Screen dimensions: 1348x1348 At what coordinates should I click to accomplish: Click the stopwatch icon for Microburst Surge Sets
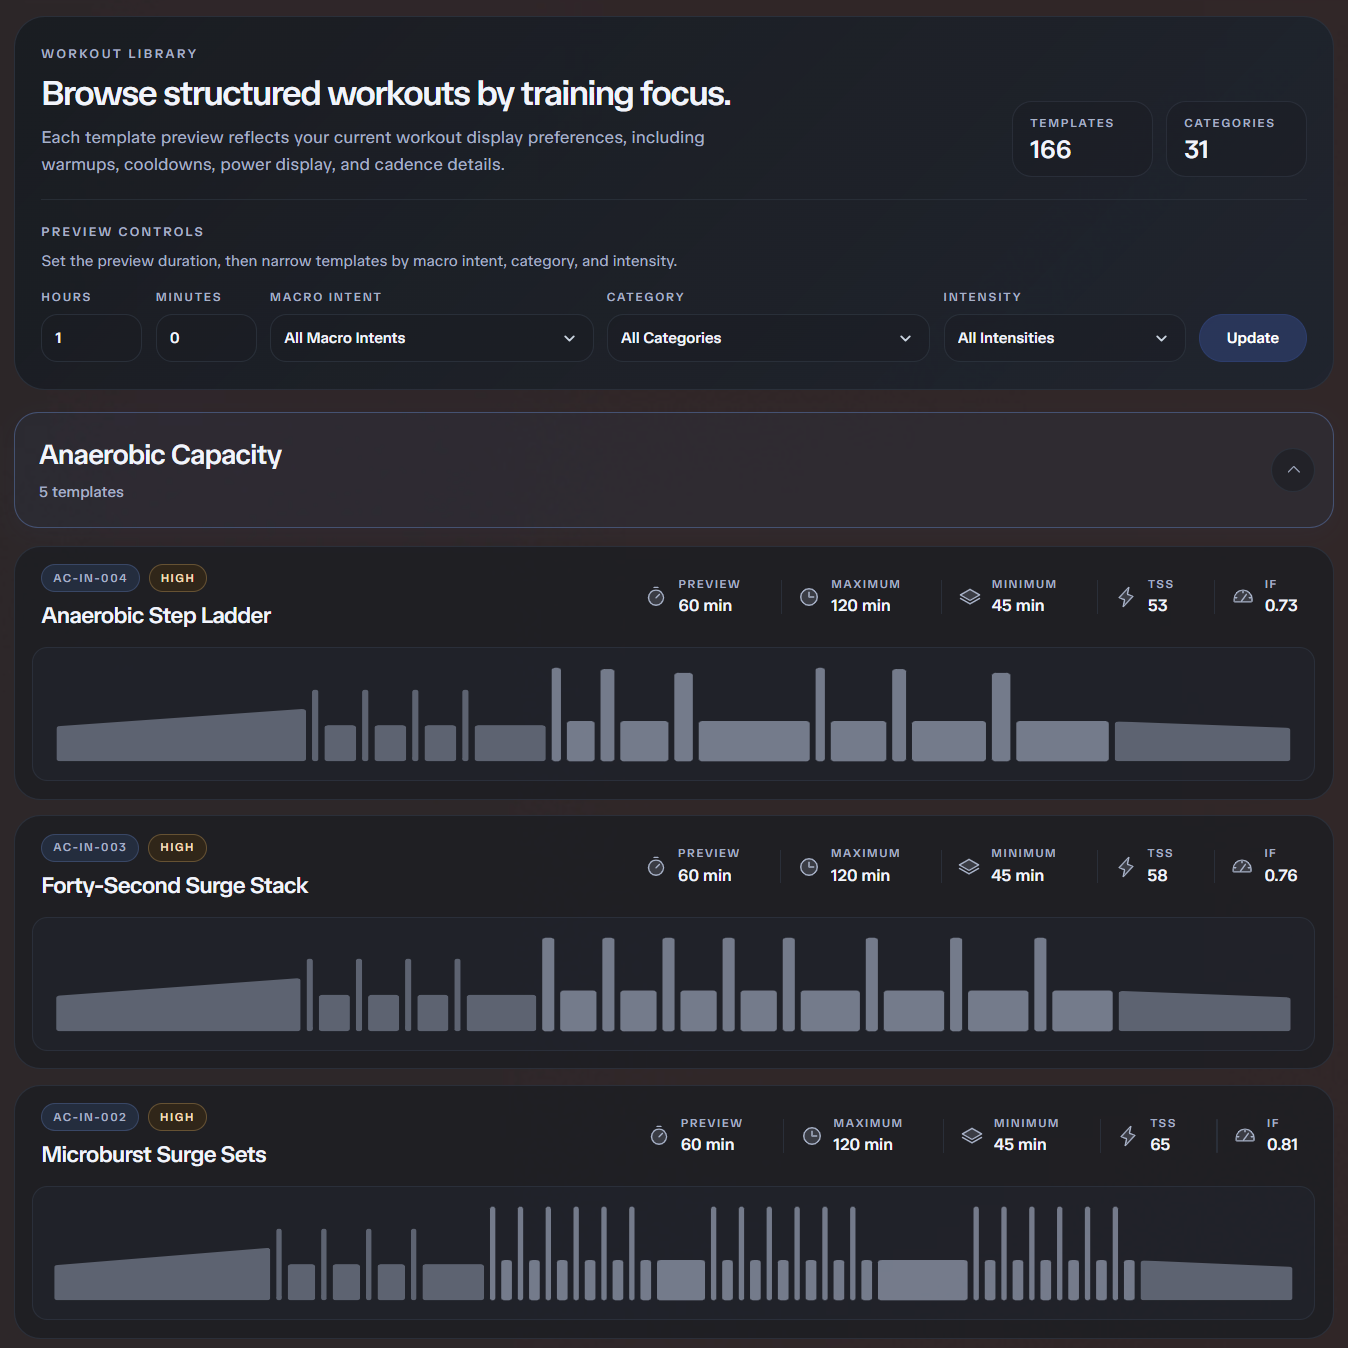659,1136
